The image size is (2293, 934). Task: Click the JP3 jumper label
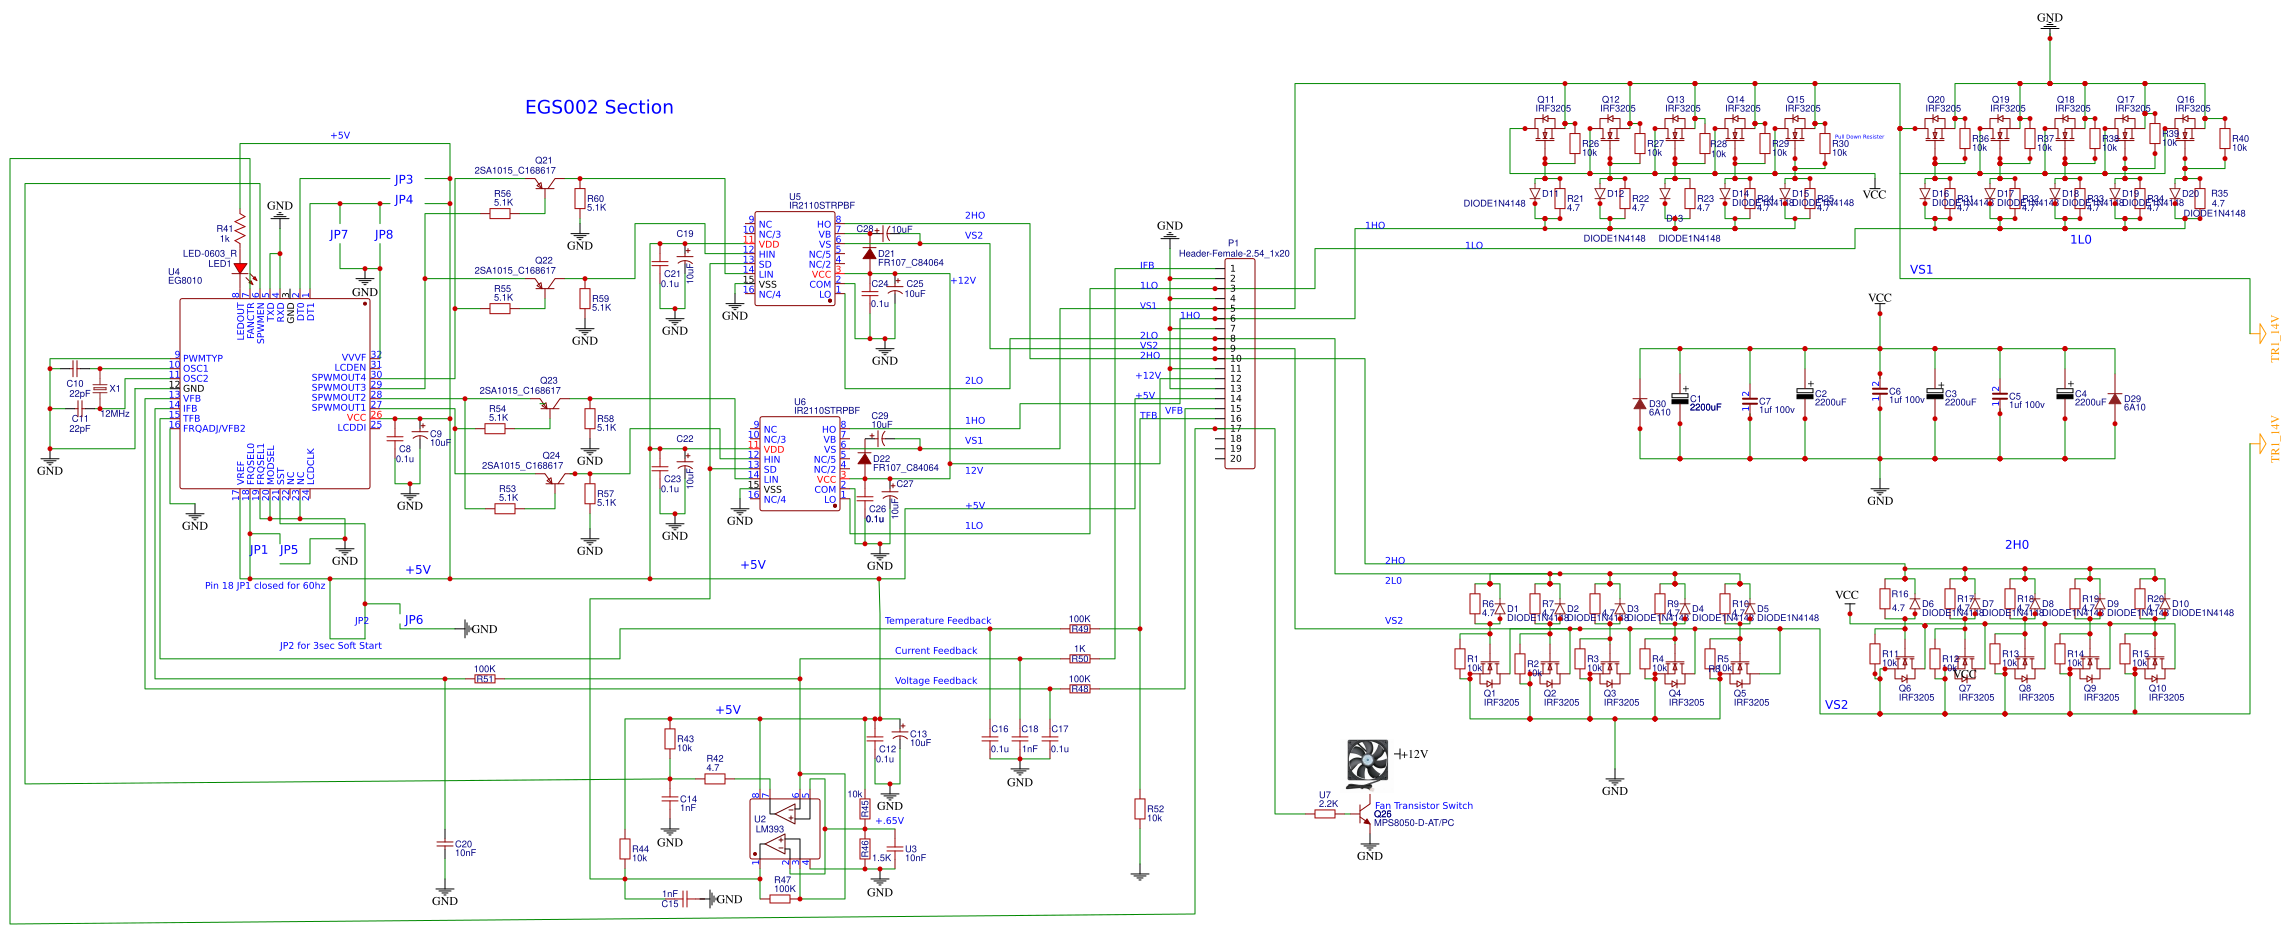coord(403,180)
